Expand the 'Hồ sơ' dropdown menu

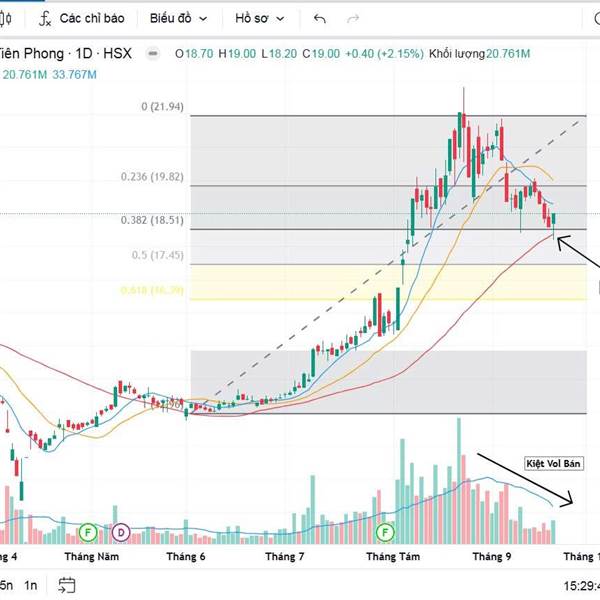tap(260, 18)
